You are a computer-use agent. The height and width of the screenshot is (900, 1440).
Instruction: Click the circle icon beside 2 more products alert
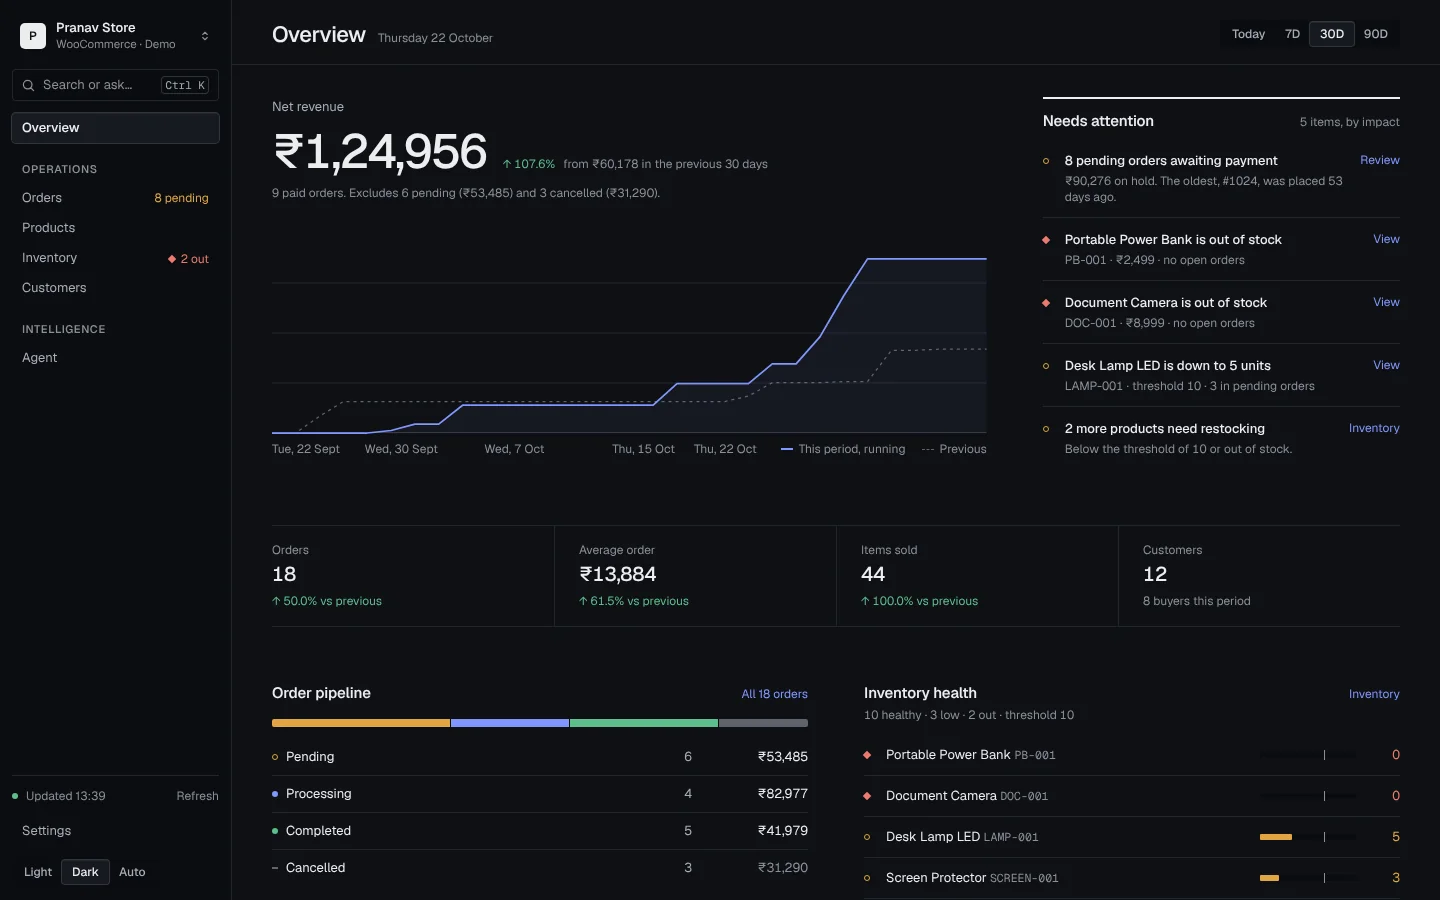(1046, 429)
